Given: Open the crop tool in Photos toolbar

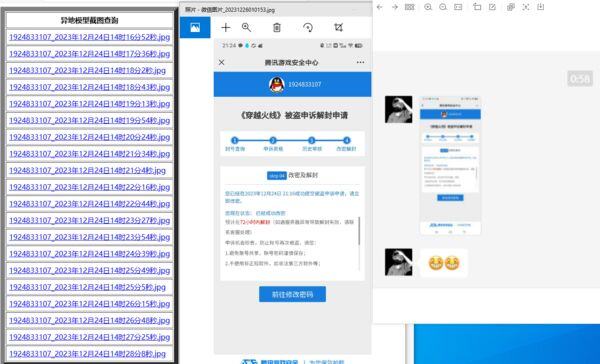Looking at the screenshot, I should [x=339, y=28].
